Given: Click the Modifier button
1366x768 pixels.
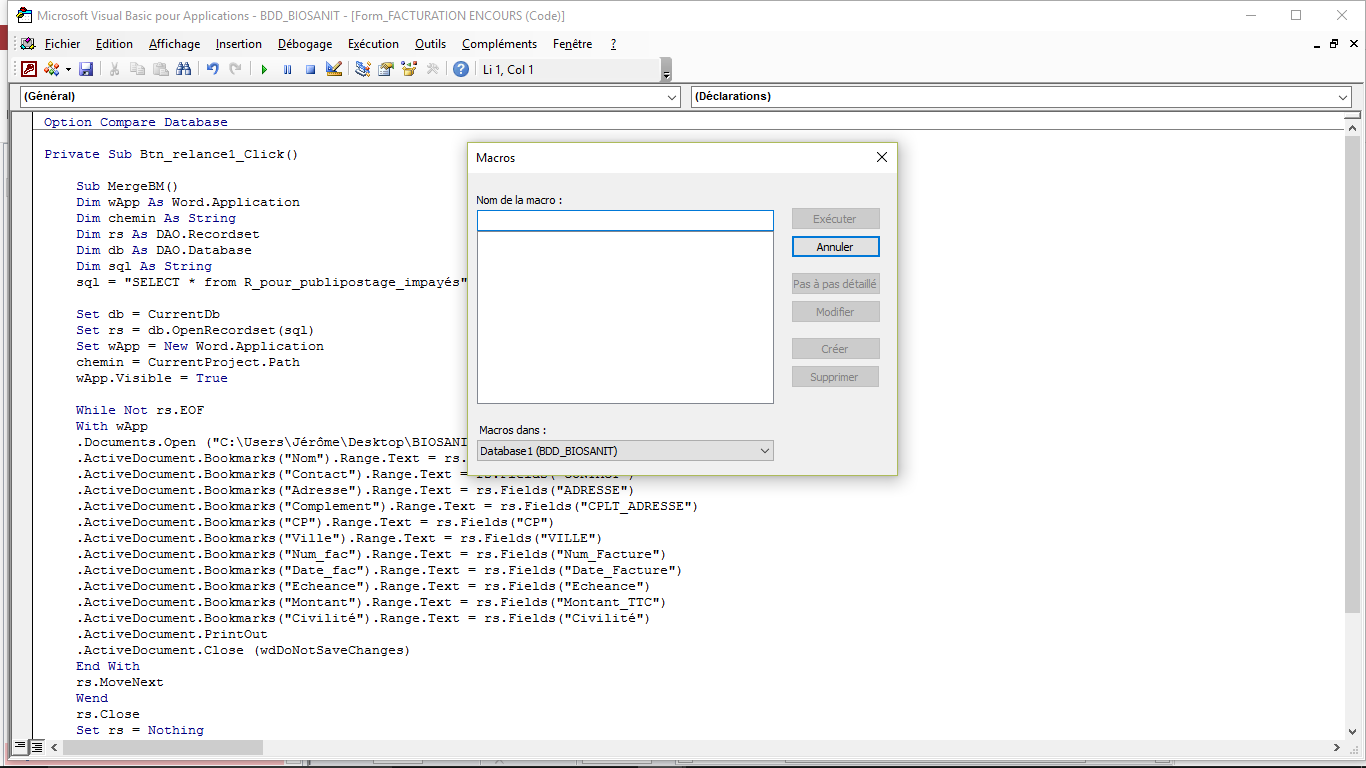Looking at the screenshot, I should [x=835, y=312].
